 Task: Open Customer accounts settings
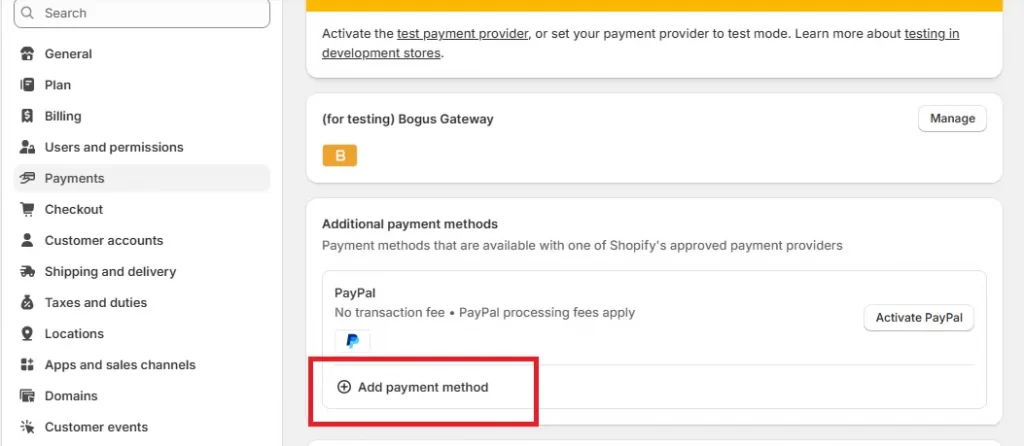(x=104, y=240)
